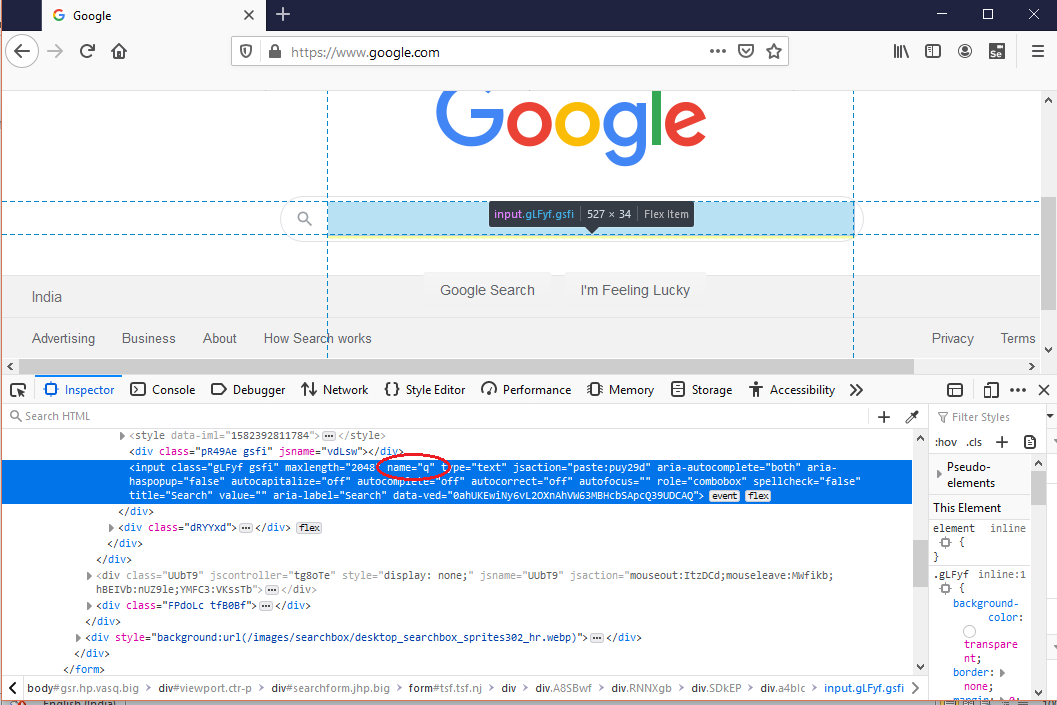Toggle Responsive Design Mode
The image size is (1057, 705).
pos(990,390)
